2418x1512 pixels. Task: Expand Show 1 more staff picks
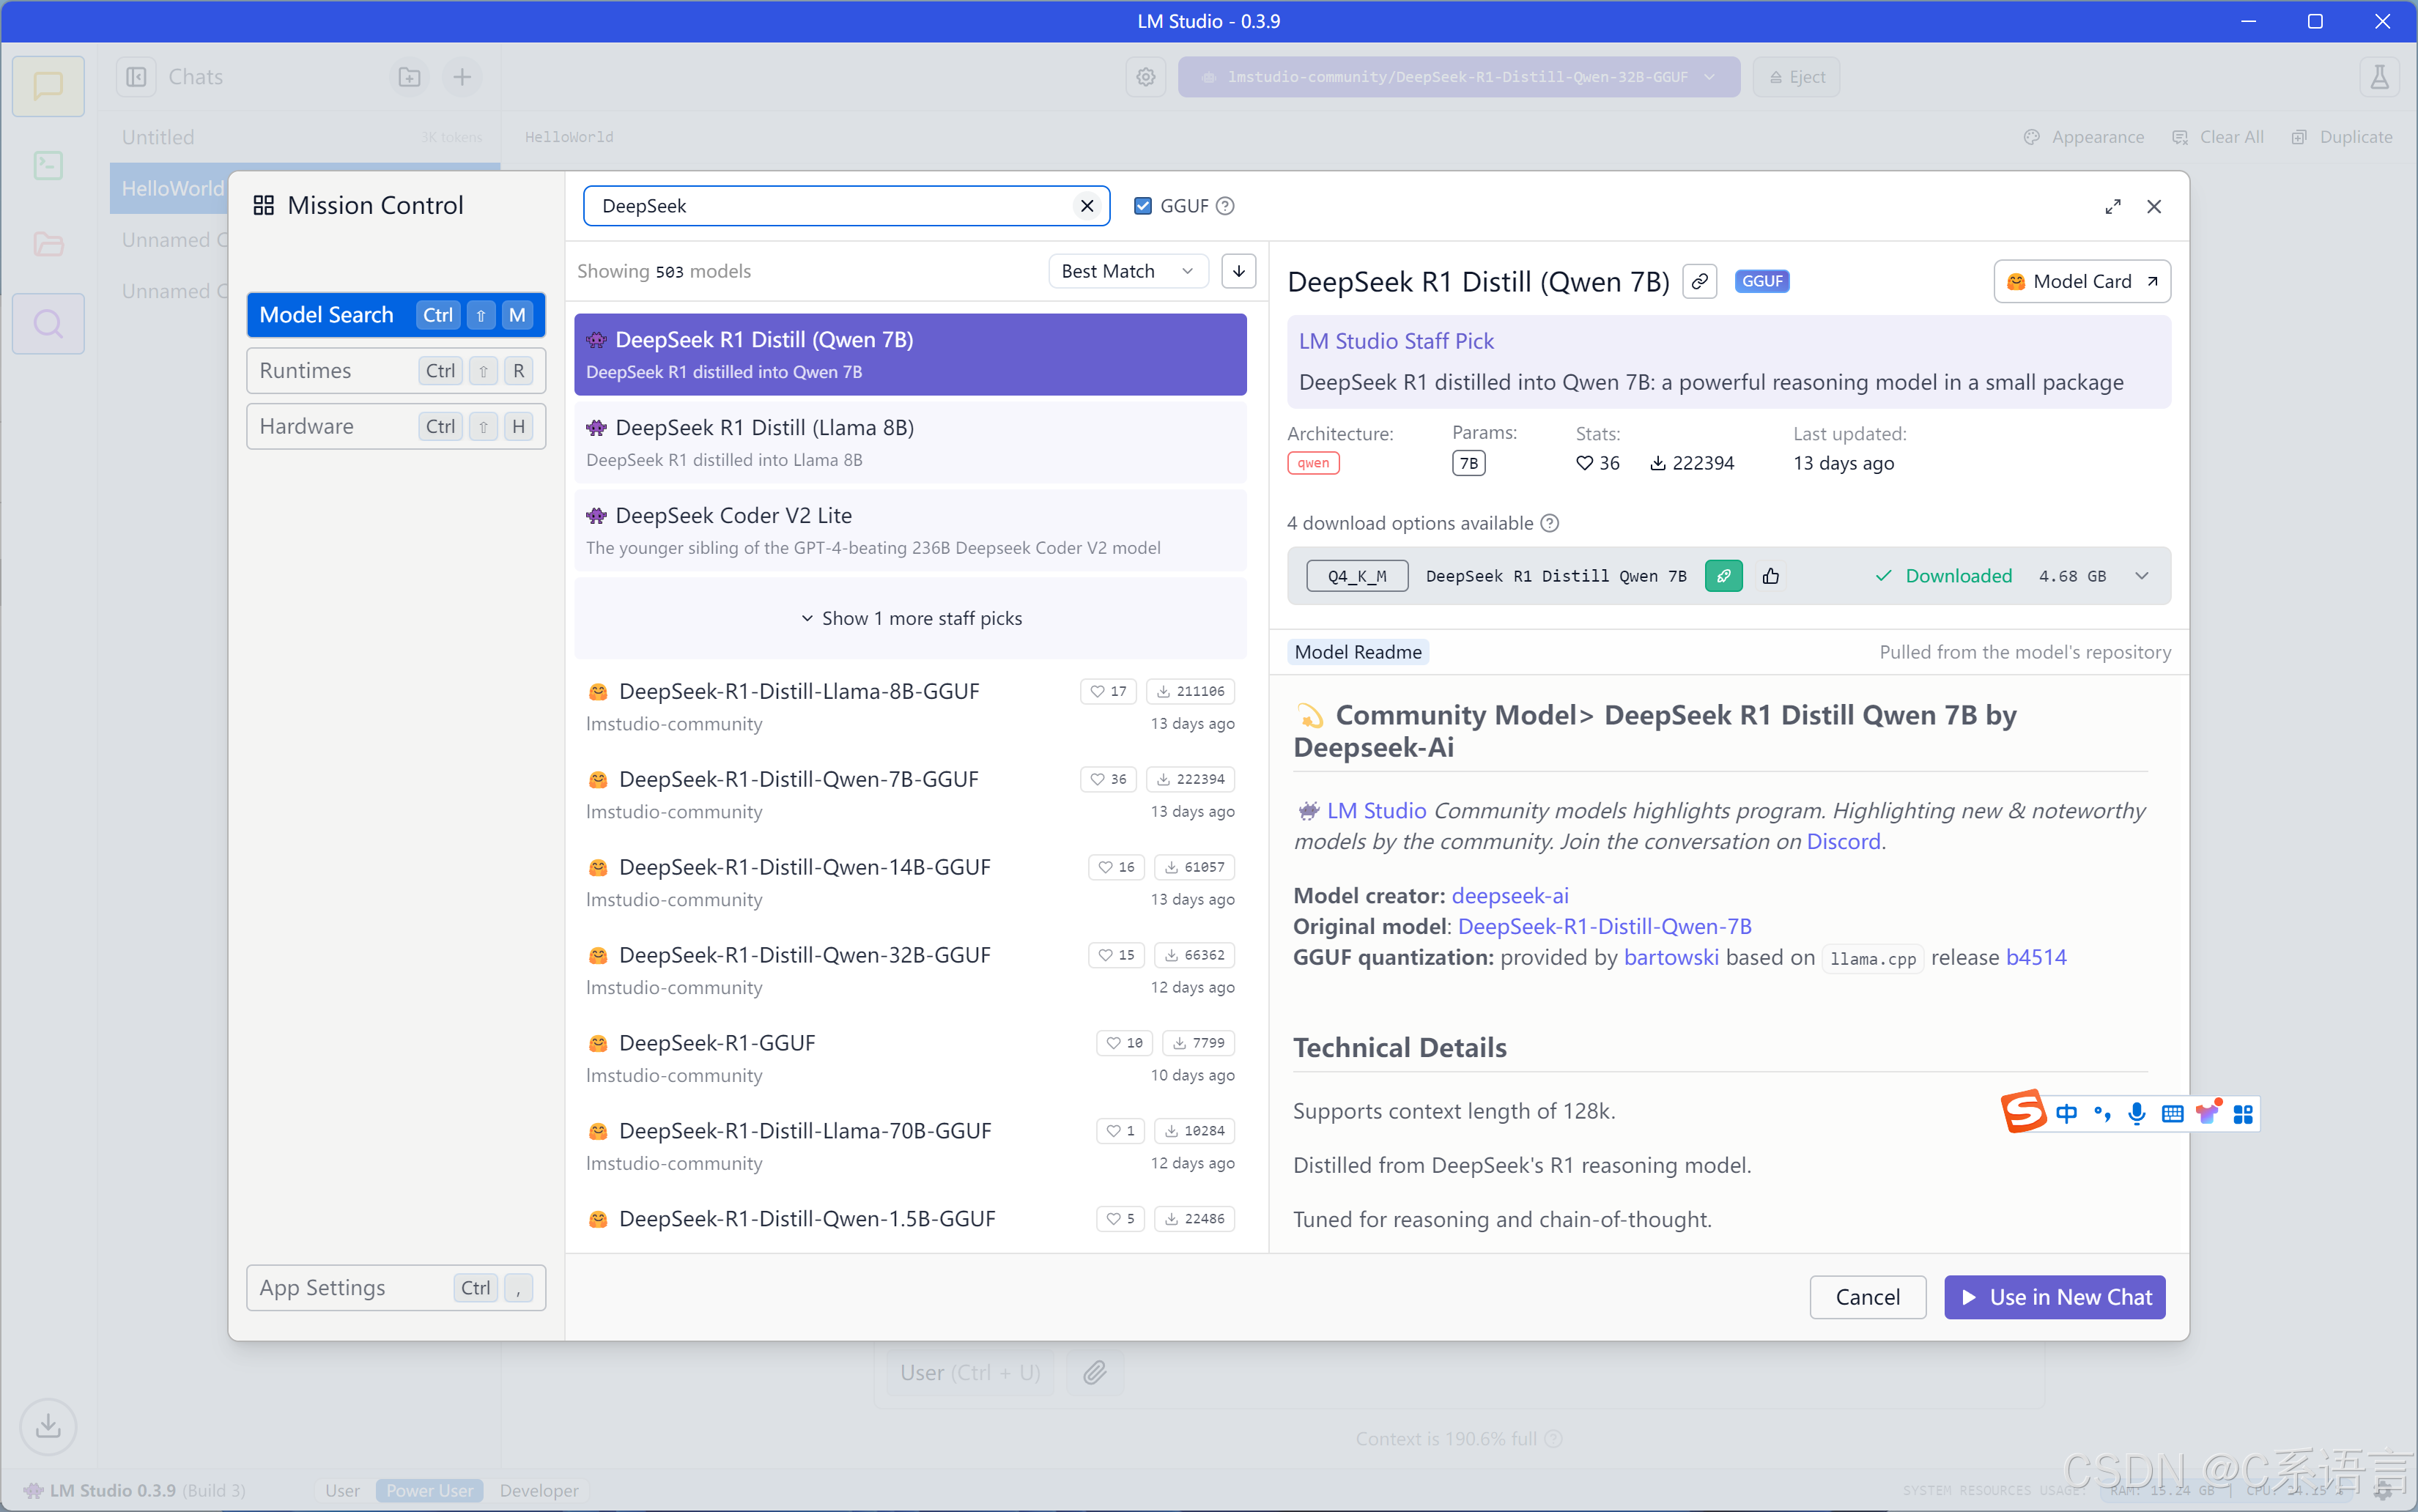click(x=911, y=618)
